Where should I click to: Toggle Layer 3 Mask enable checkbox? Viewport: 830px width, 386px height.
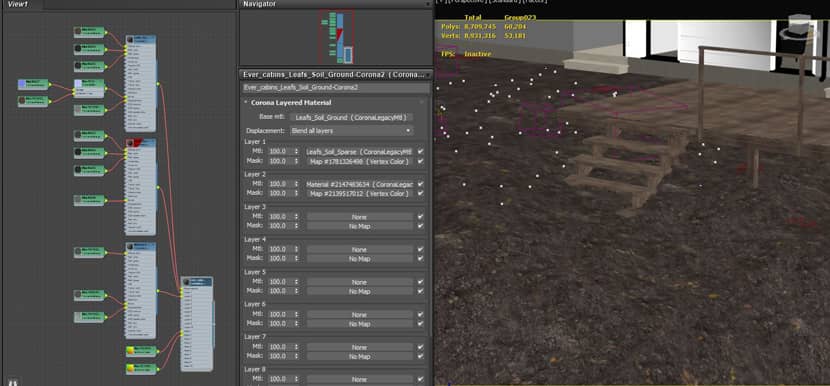(x=420, y=226)
